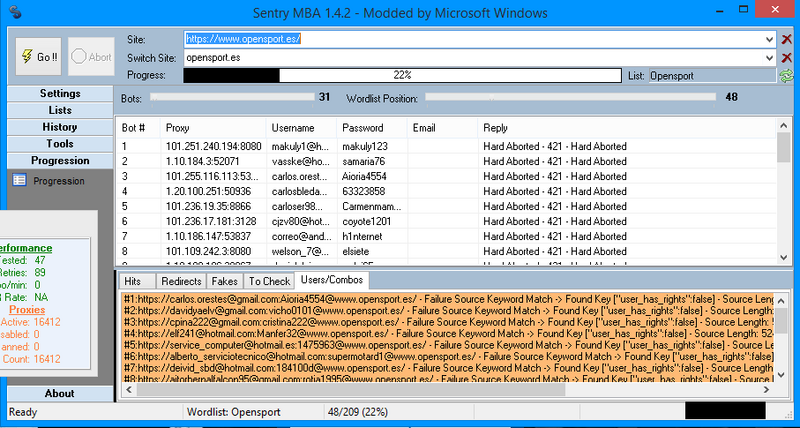This screenshot has width=800, height=428.
Task: Click the Email column header
Action: [x=442, y=128]
